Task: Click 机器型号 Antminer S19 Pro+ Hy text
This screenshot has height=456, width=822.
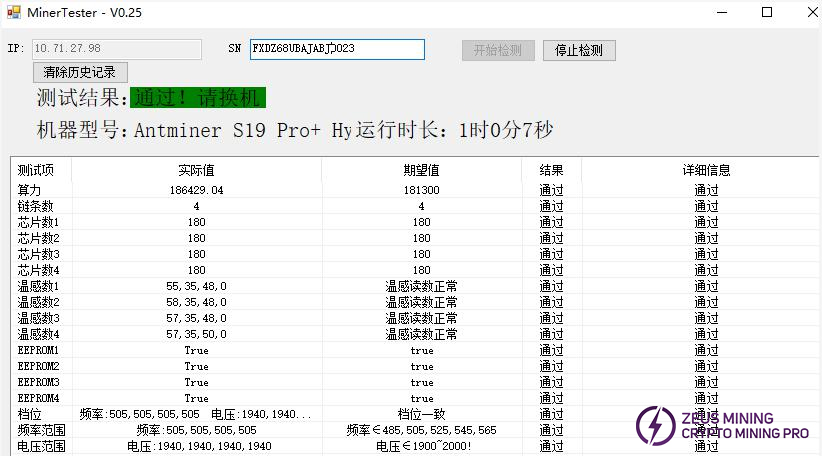Action: pyautogui.click(x=194, y=130)
